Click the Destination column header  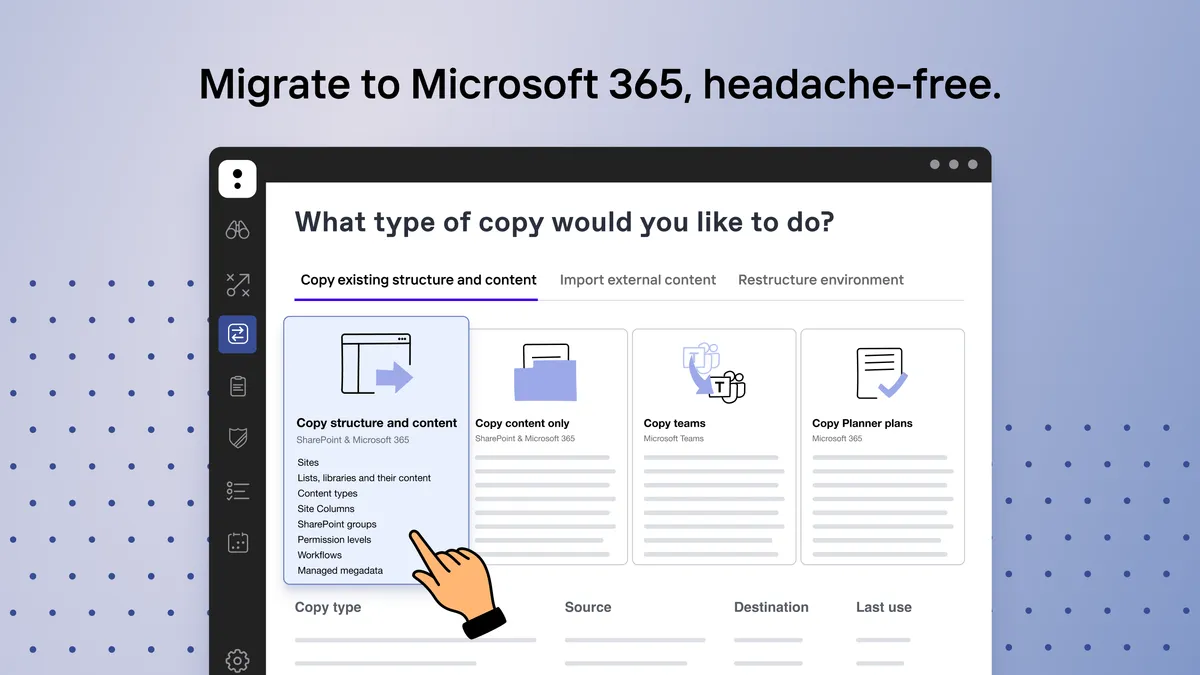click(771, 607)
